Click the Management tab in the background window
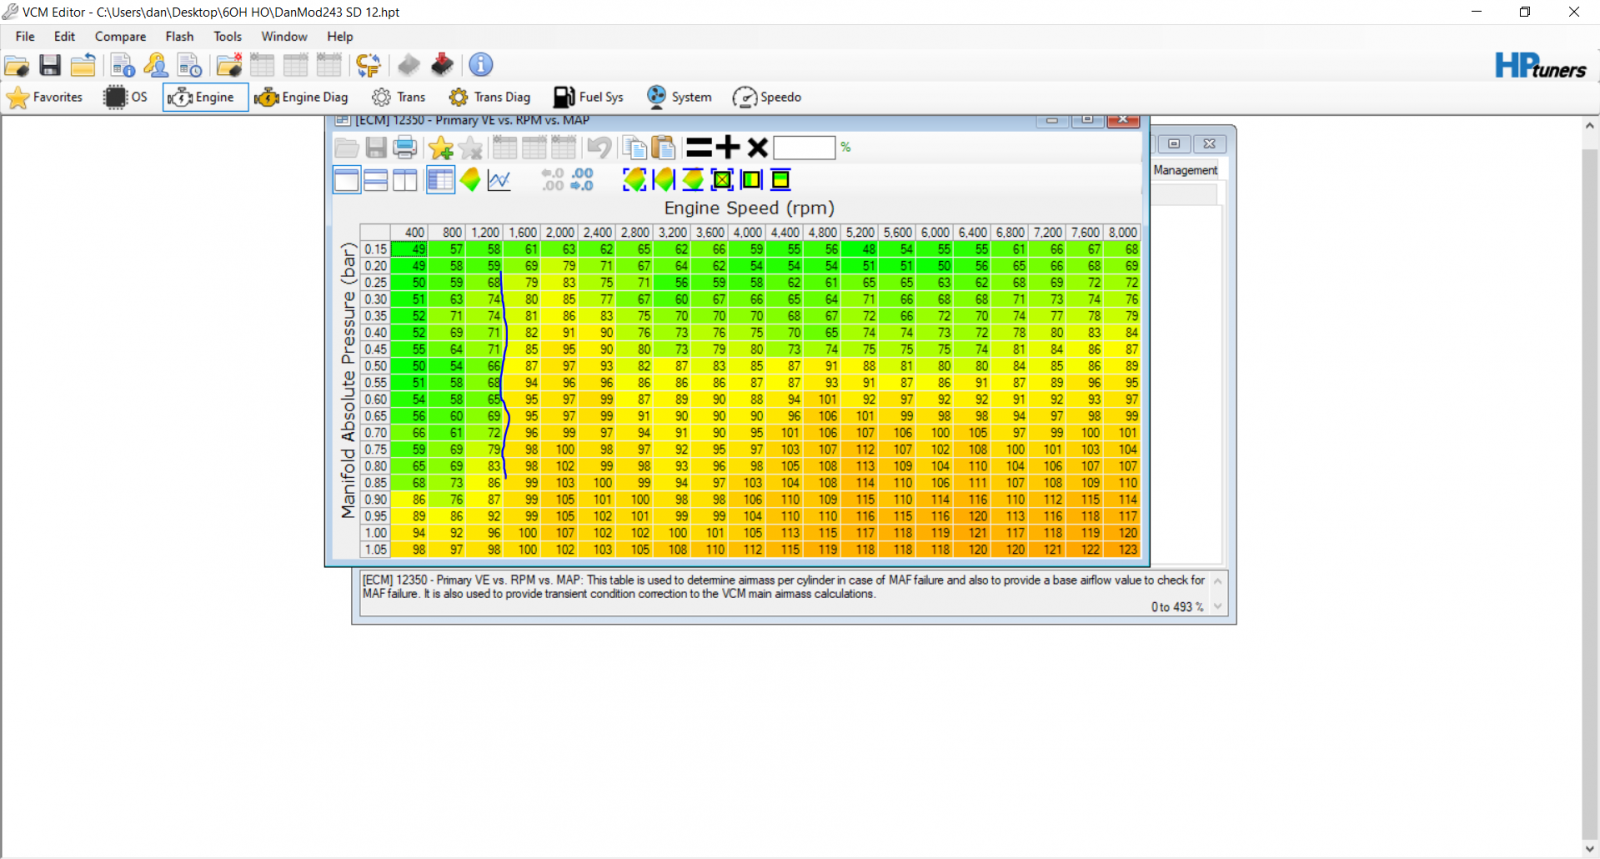 (x=1185, y=170)
